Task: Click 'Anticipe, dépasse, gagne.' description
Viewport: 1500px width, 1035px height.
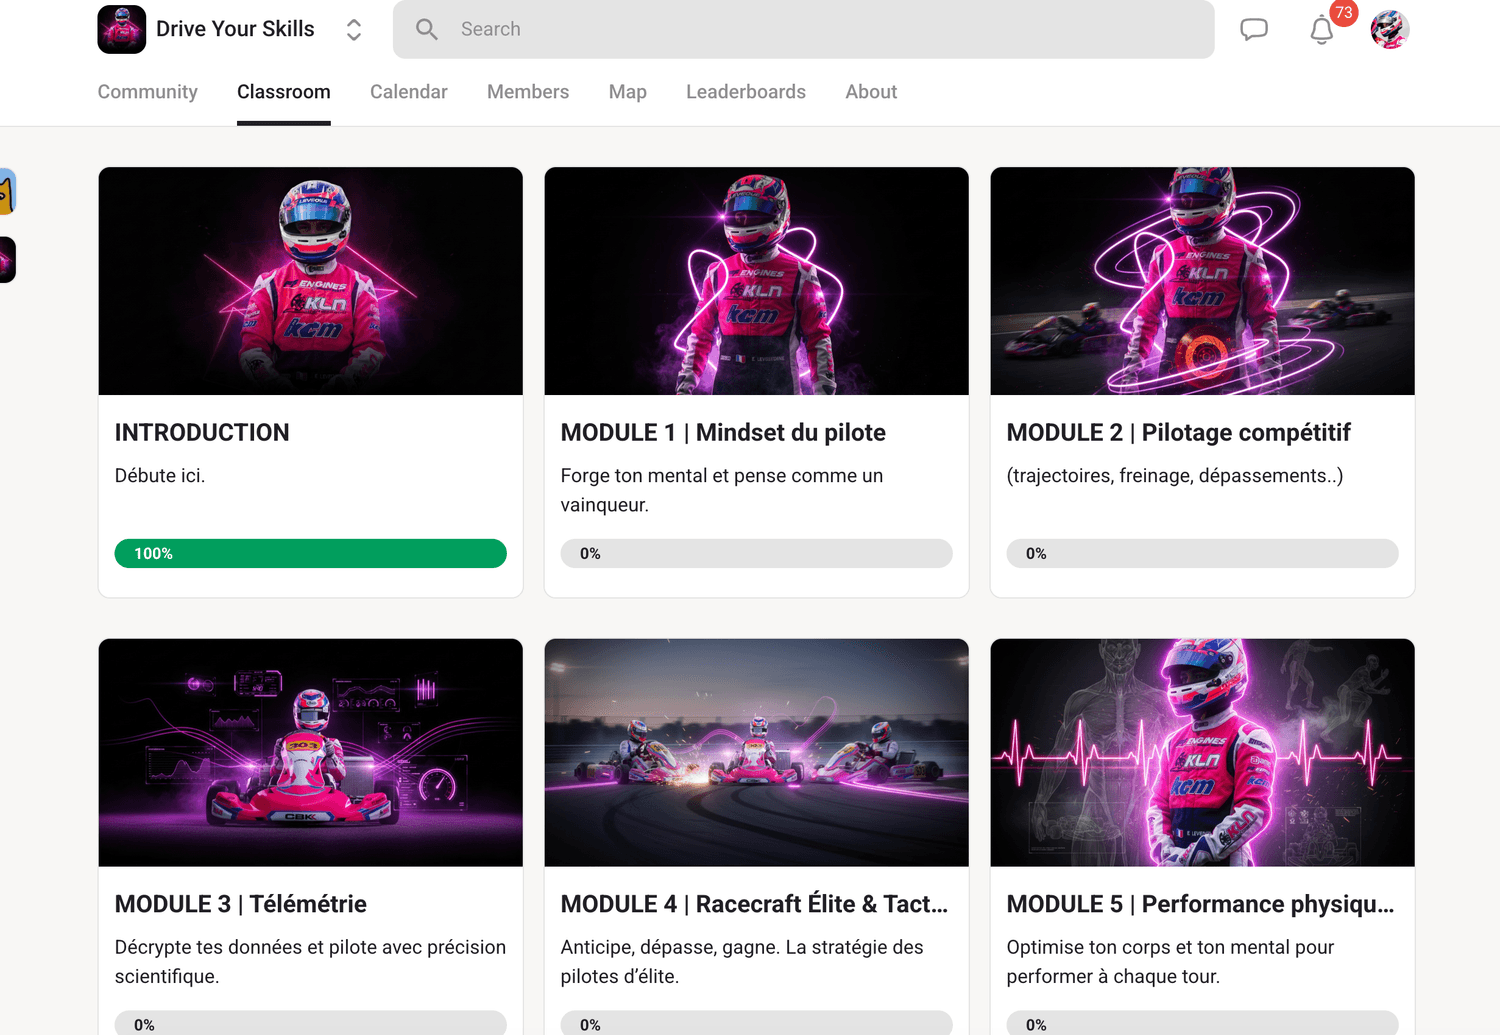Action: (742, 962)
